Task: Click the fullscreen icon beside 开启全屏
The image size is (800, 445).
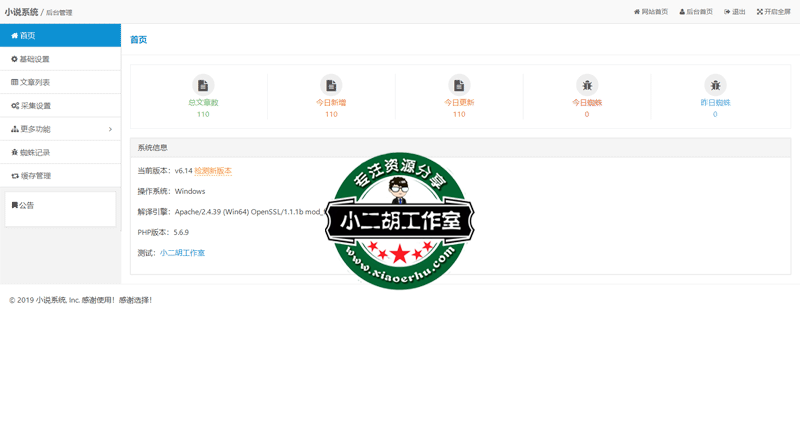Action: click(760, 12)
